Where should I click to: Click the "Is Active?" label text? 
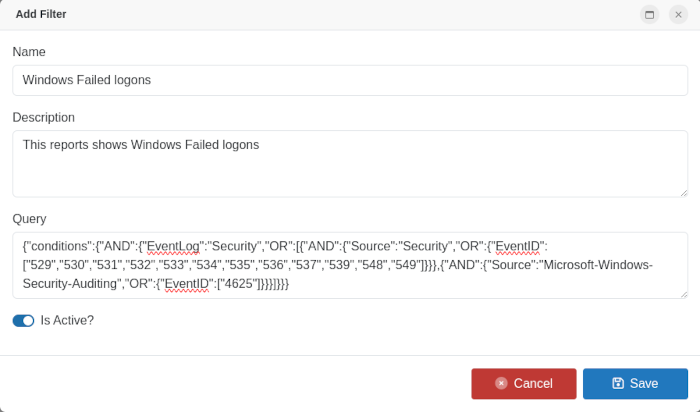point(67,320)
